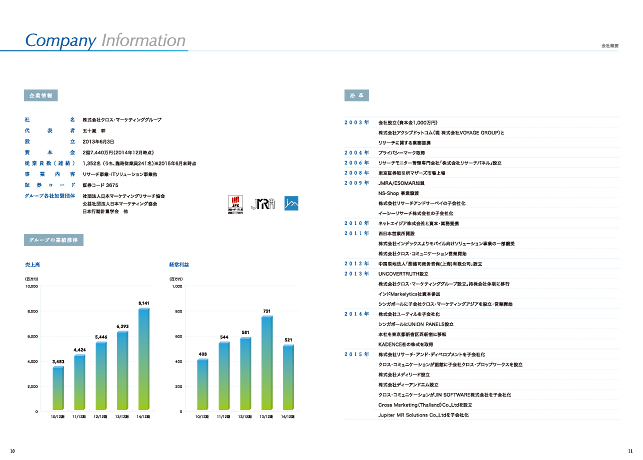
Task: Click the sales bar labeled 5,446
Action: coord(101,376)
